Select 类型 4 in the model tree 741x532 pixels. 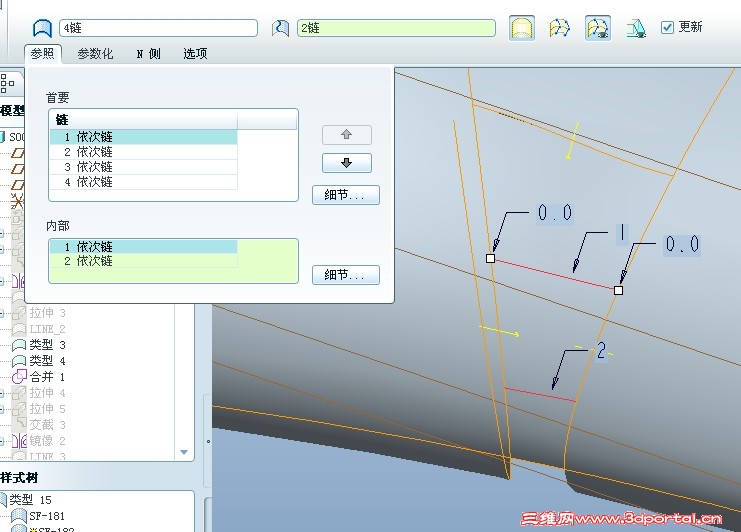point(47,361)
